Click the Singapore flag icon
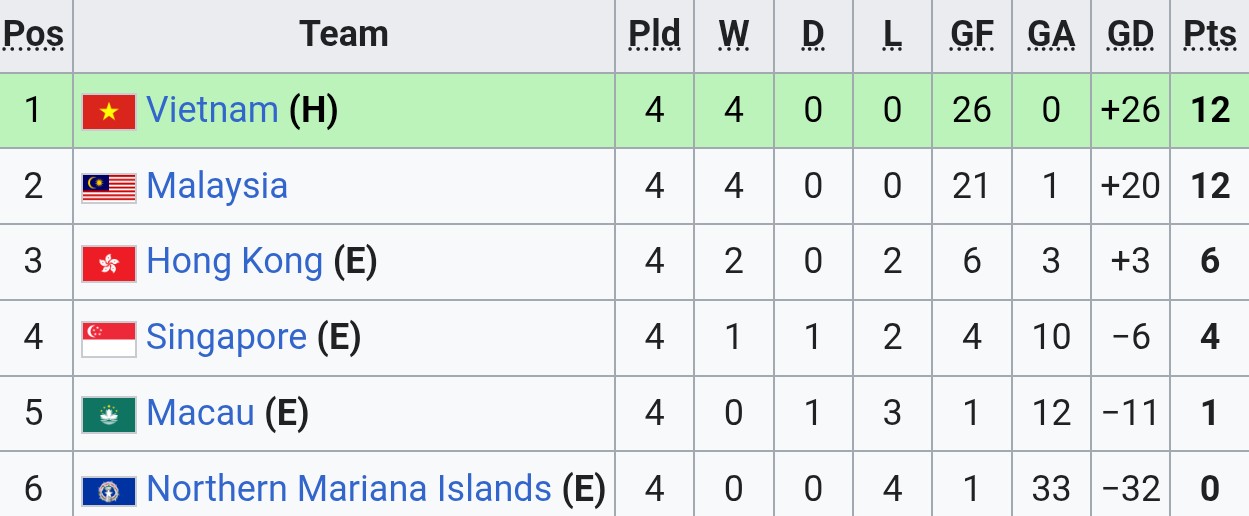Image resolution: width=1249 pixels, height=516 pixels. [x=109, y=339]
